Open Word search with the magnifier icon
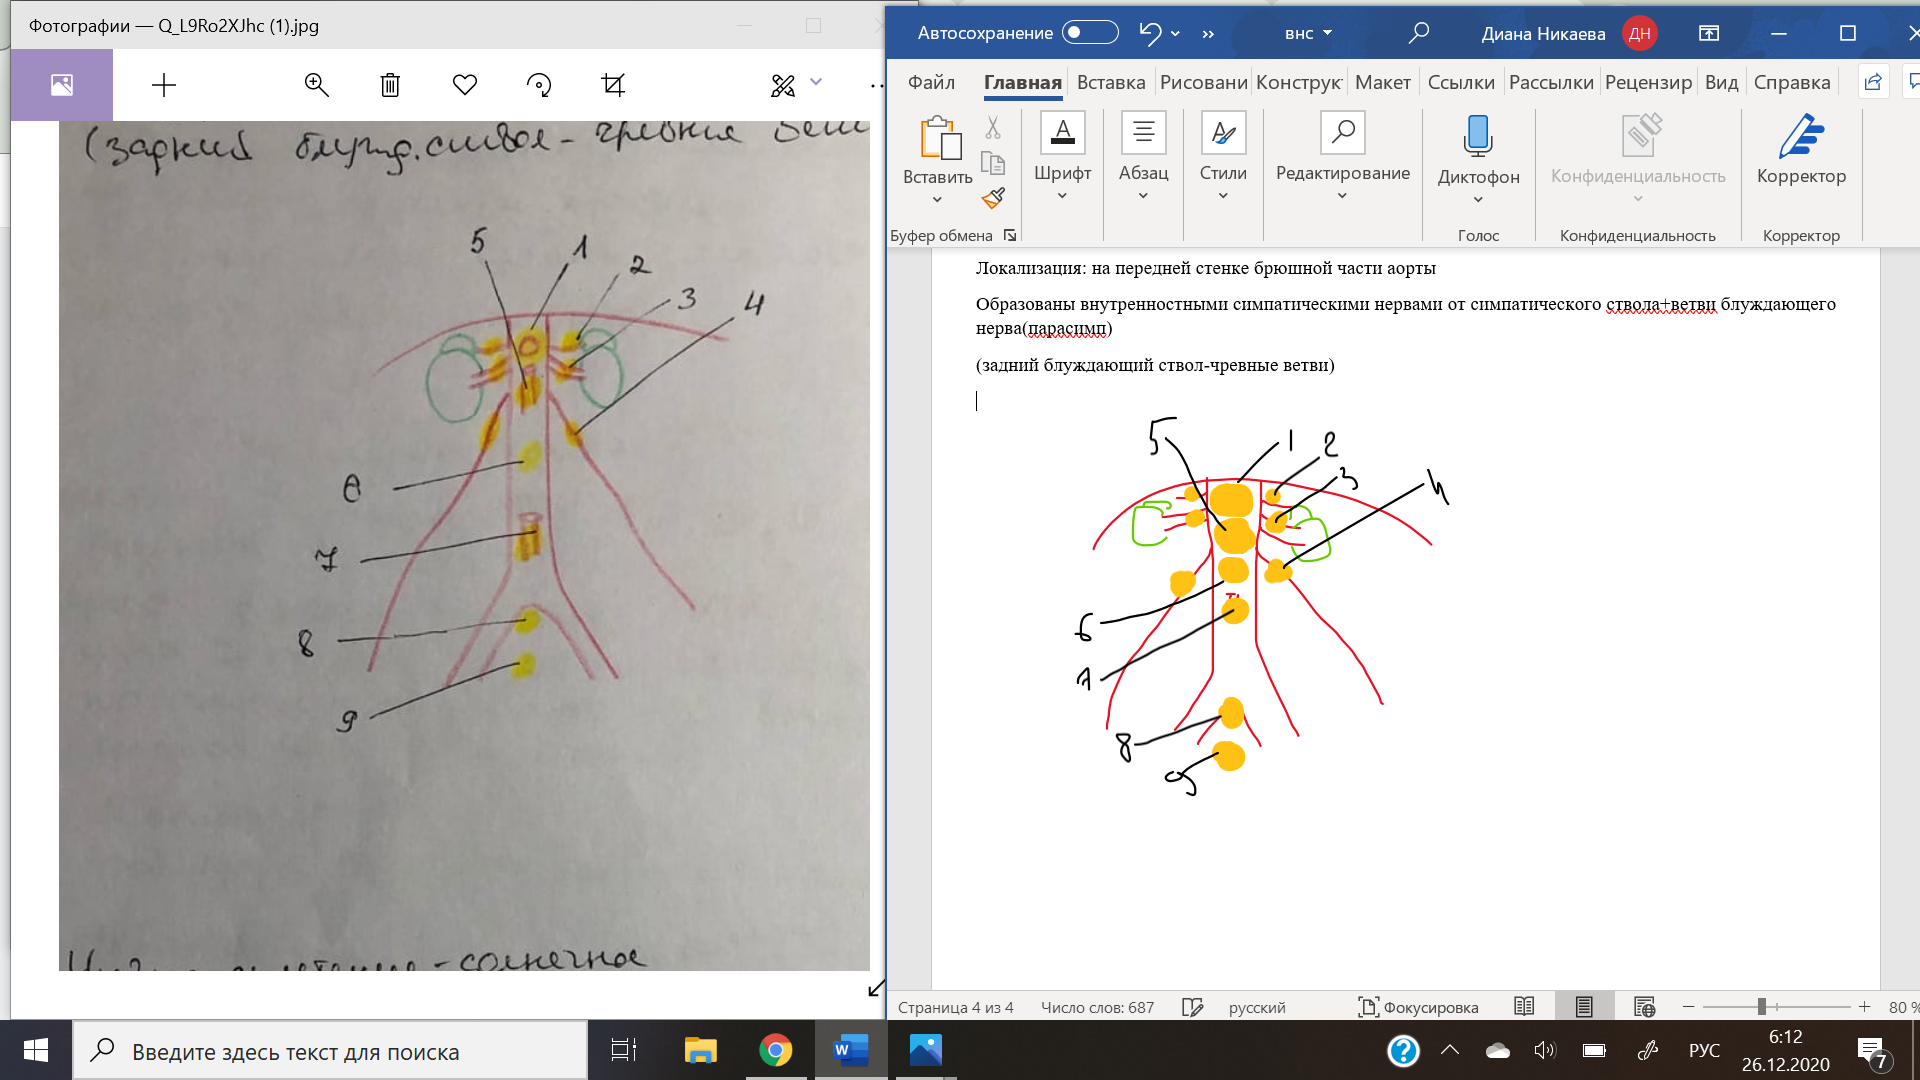Image resolution: width=1920 pixels, height=1080 pixels. point(1418,33)
